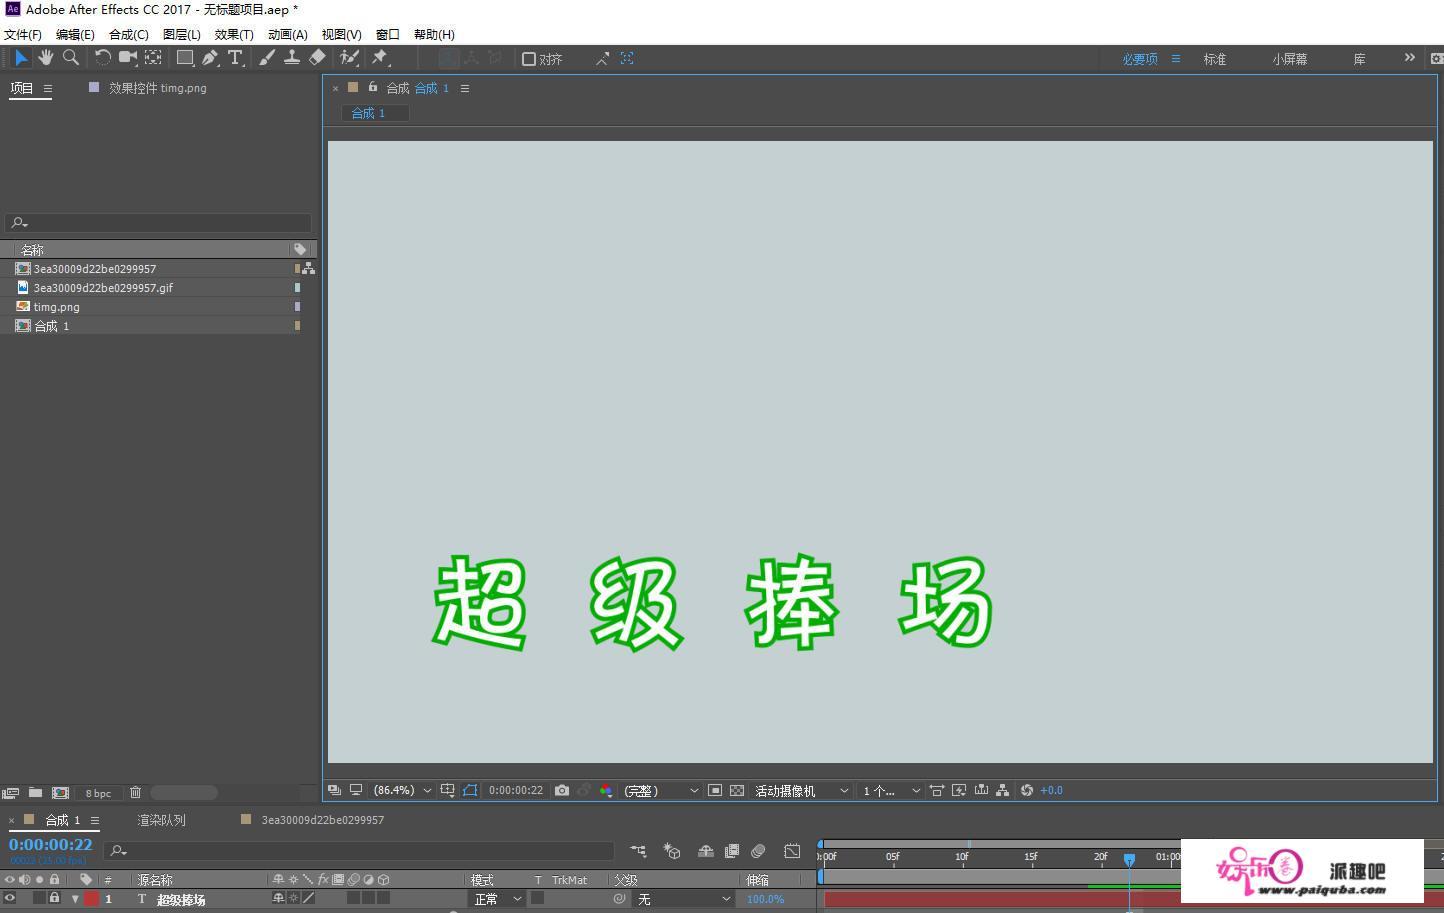
Task: Switch to the 小屏幕 workspace
Action: (1290, 59)
